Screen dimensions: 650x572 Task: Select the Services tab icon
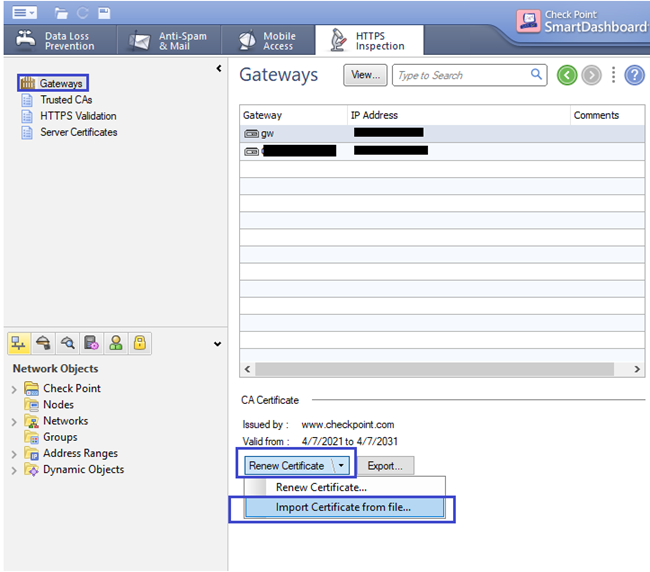click(x=43, y=343)
